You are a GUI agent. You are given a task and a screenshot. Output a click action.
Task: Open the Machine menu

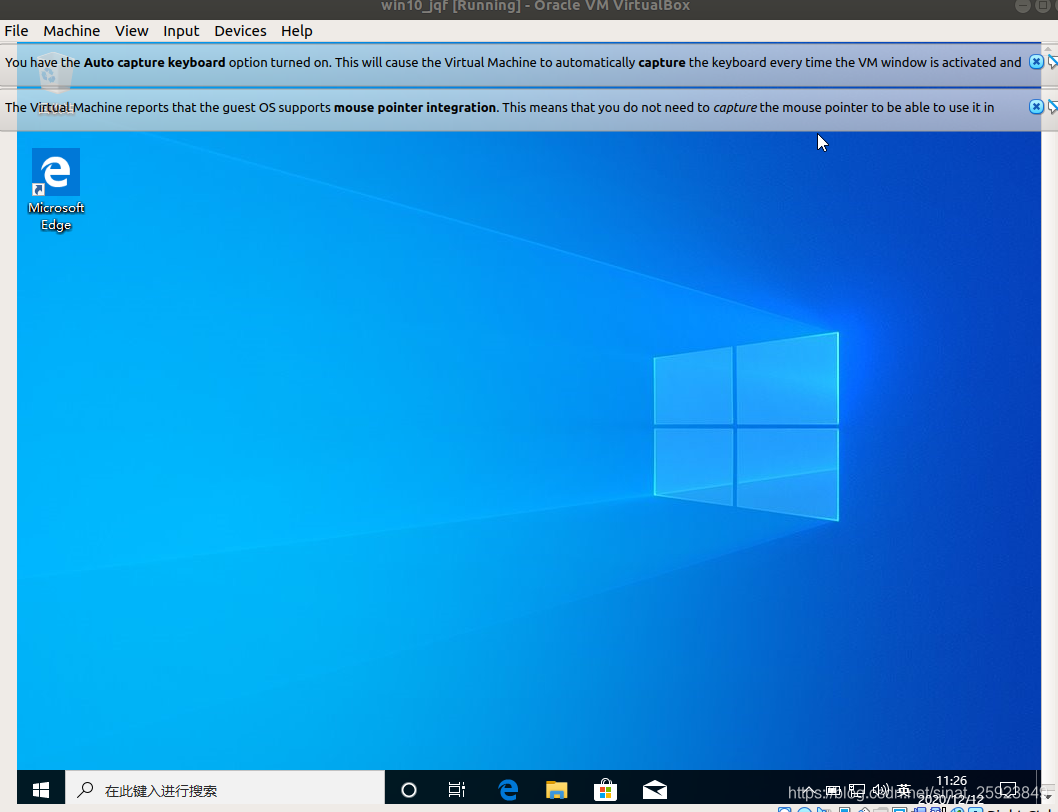[x=72, y=31]
